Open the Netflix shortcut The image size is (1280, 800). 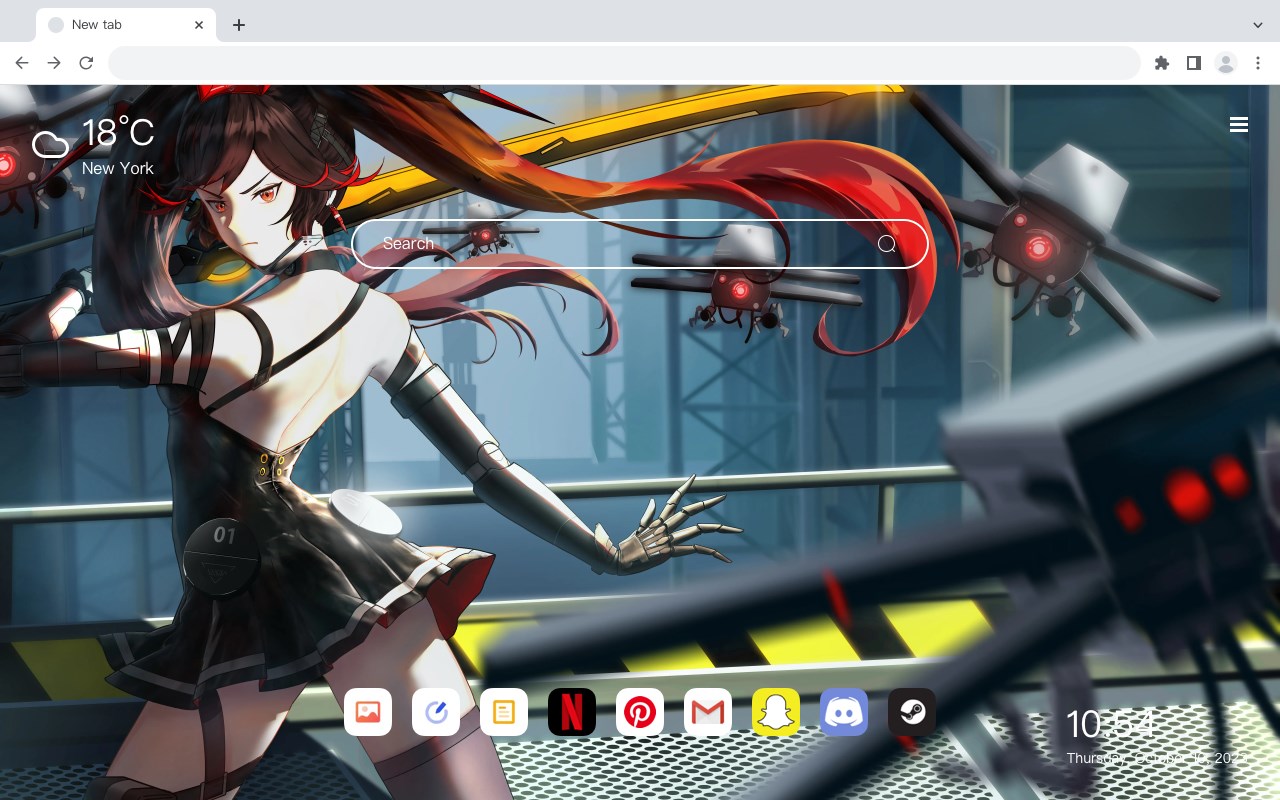click(x=572, y=712)
